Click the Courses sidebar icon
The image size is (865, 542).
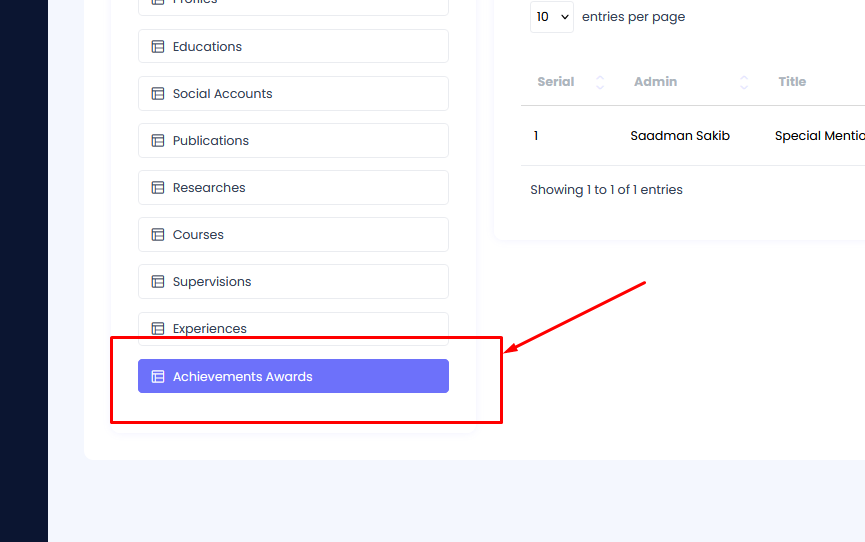coord(157,235)
